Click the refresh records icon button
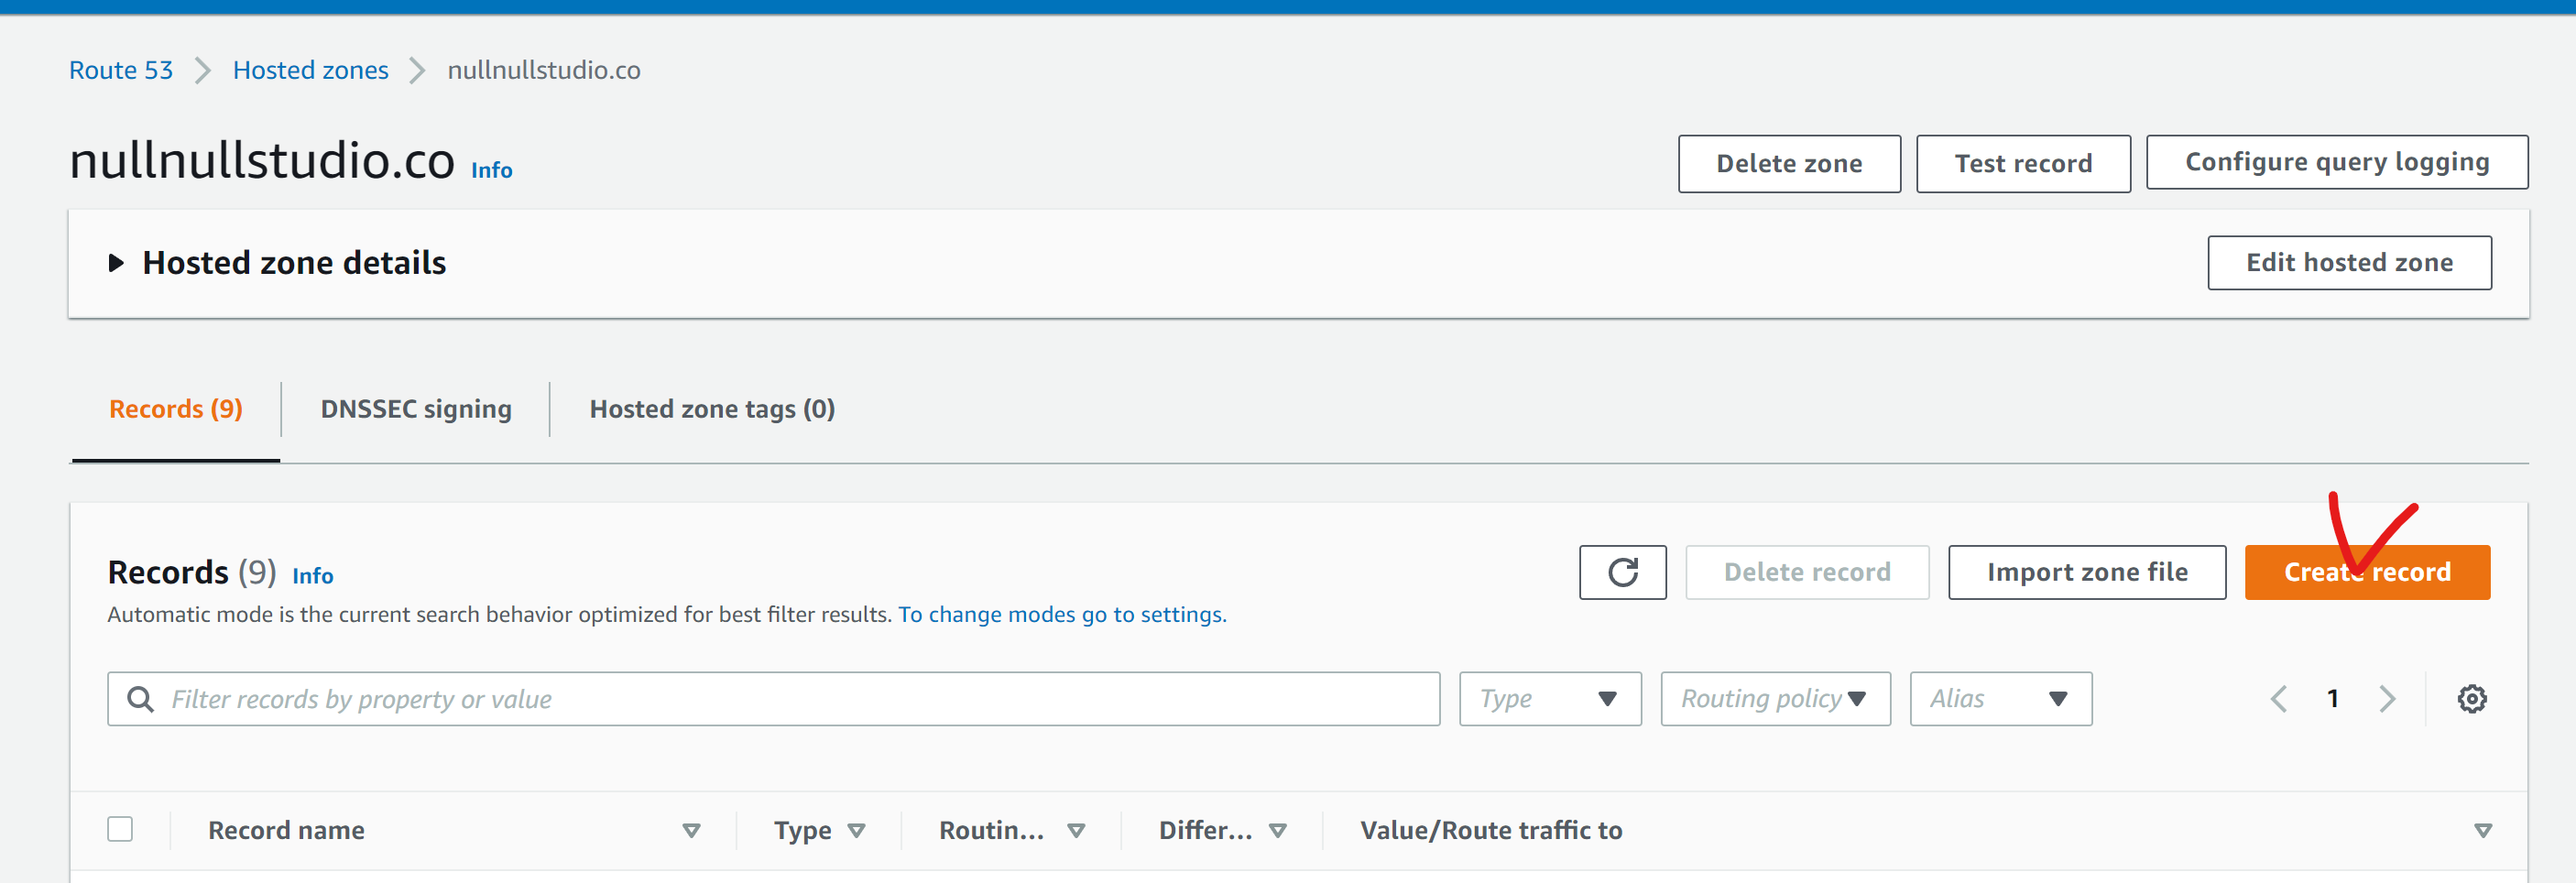This screenshot has height=883, width=2576. 1622,572
